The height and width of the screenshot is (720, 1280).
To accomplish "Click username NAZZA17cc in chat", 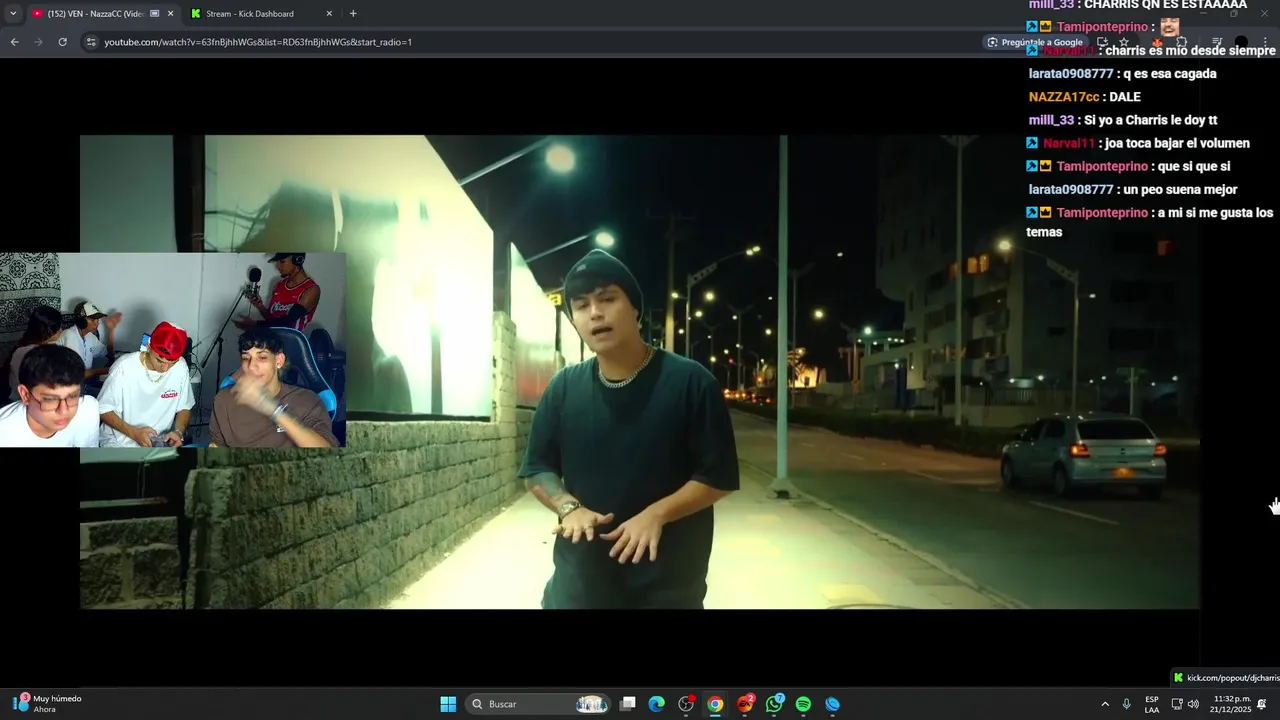I will coord(1064,97).
